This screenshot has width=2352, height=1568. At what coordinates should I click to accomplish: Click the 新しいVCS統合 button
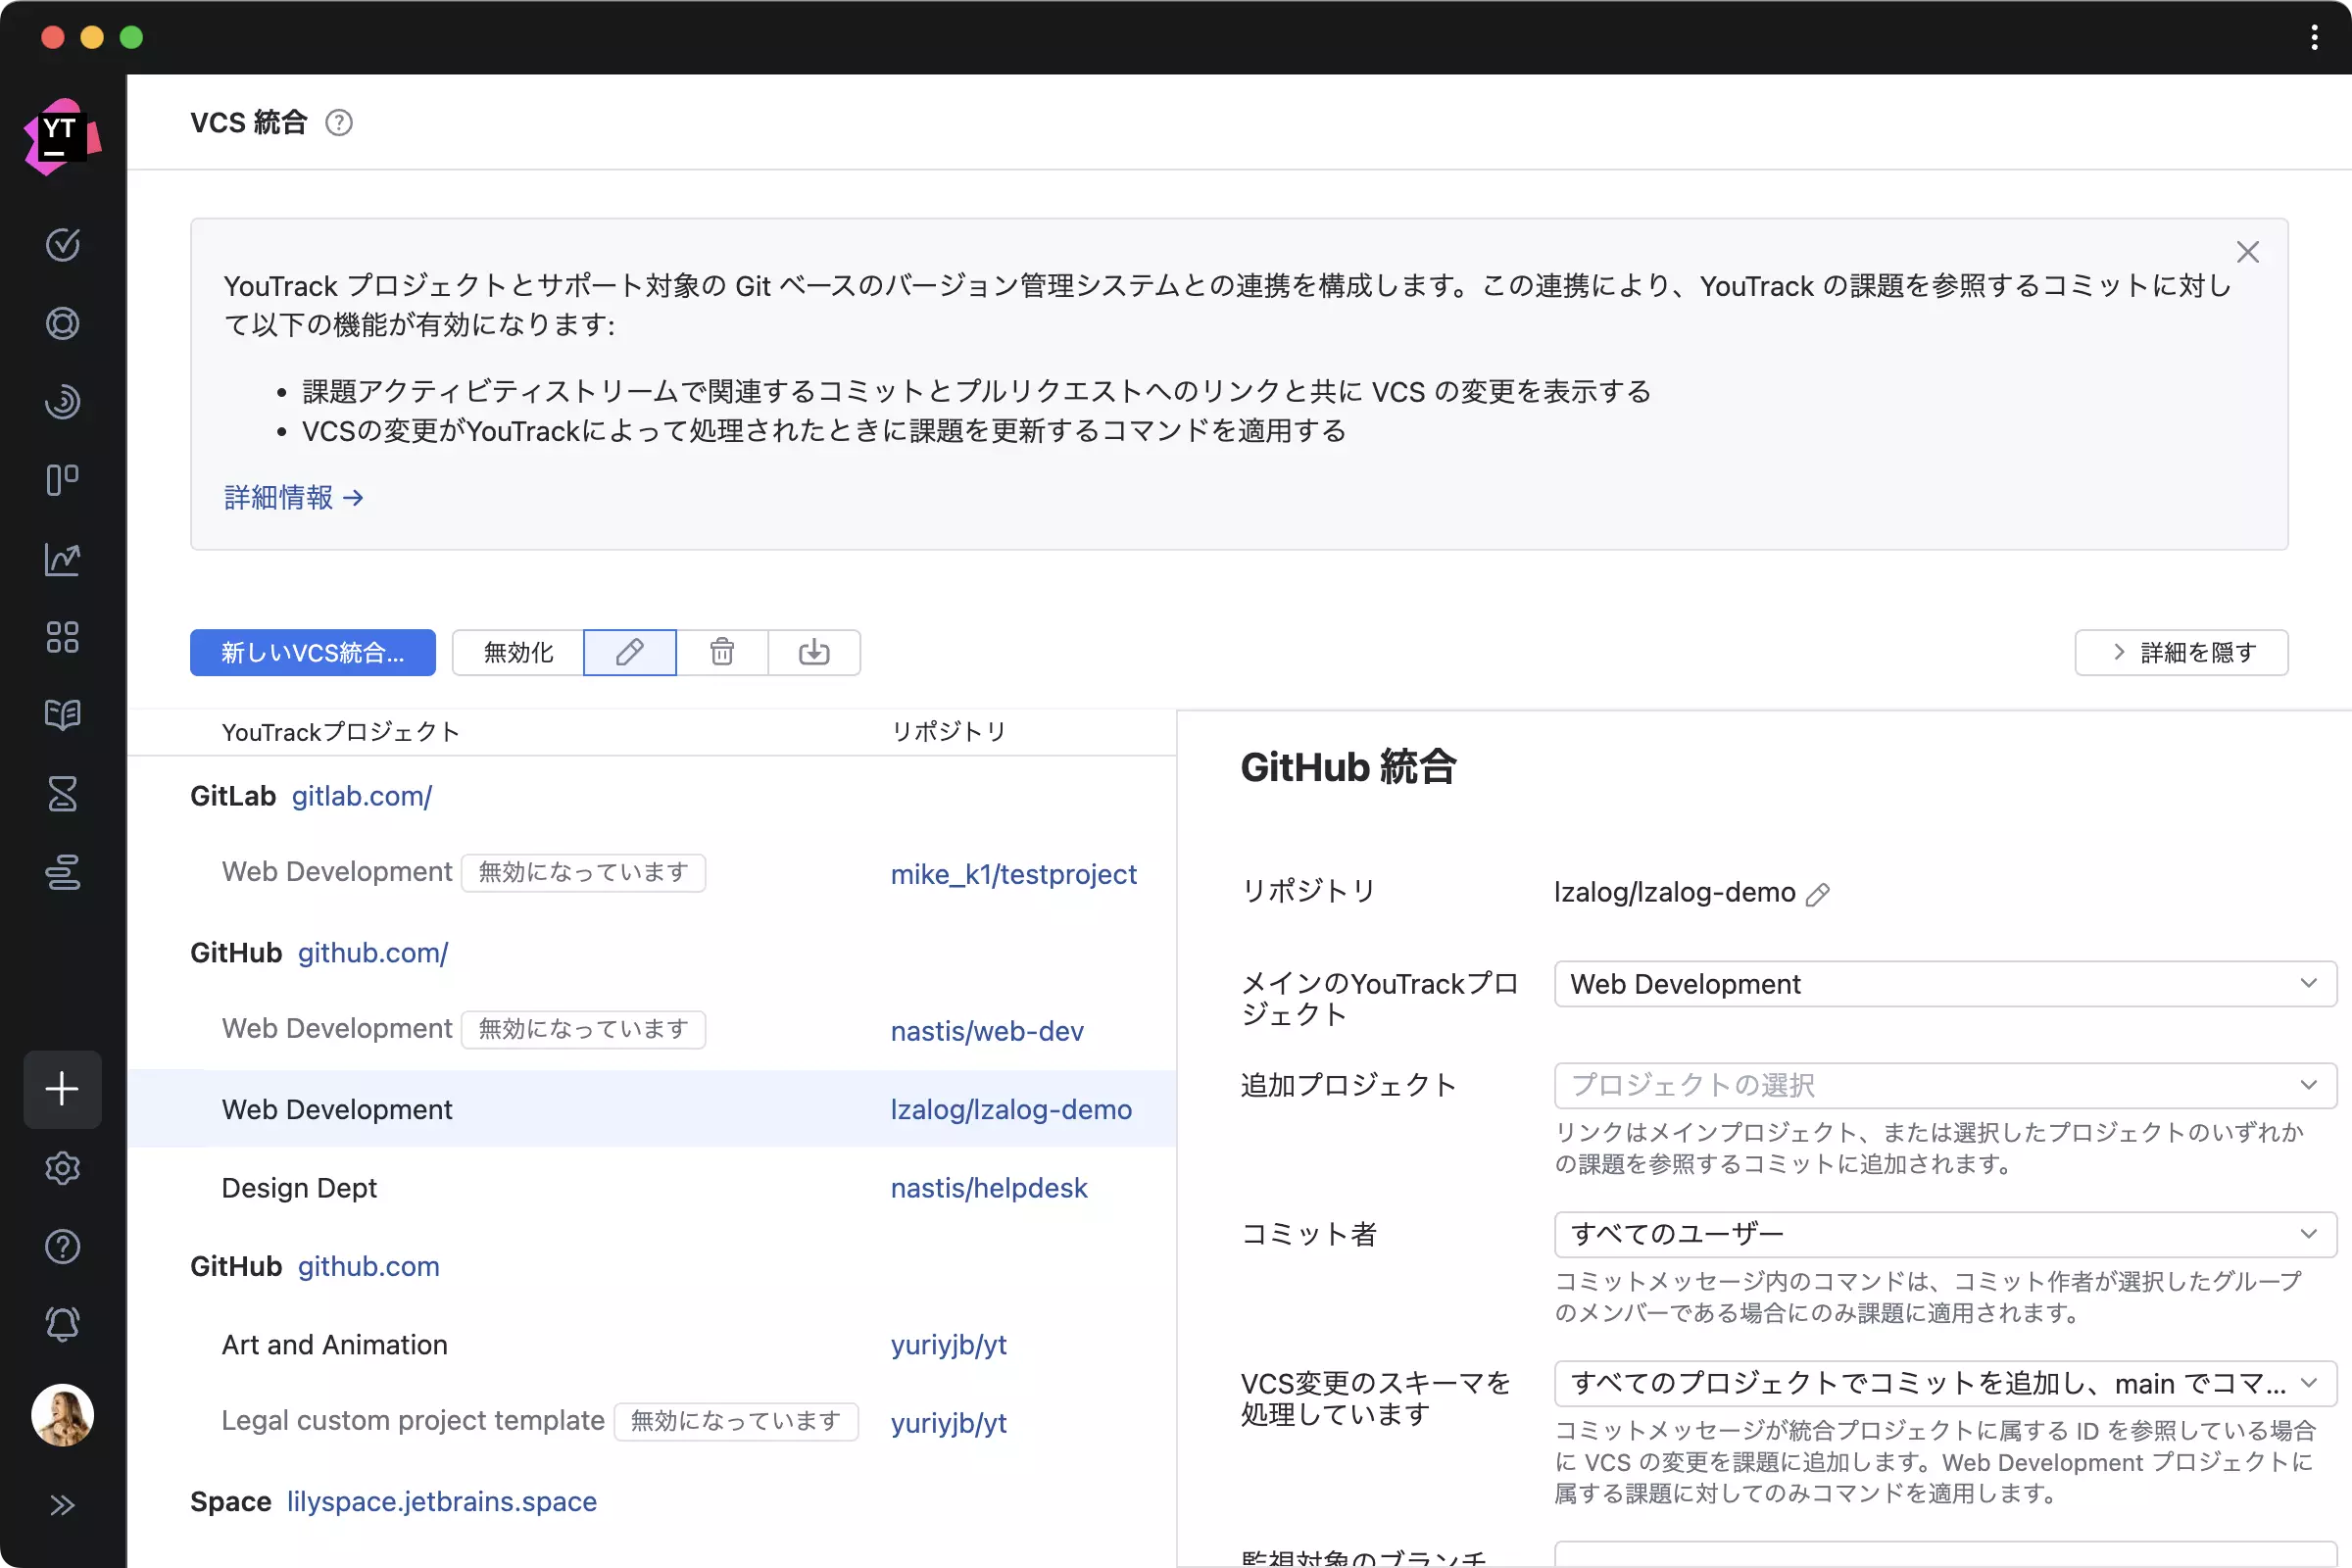point(313,652)
